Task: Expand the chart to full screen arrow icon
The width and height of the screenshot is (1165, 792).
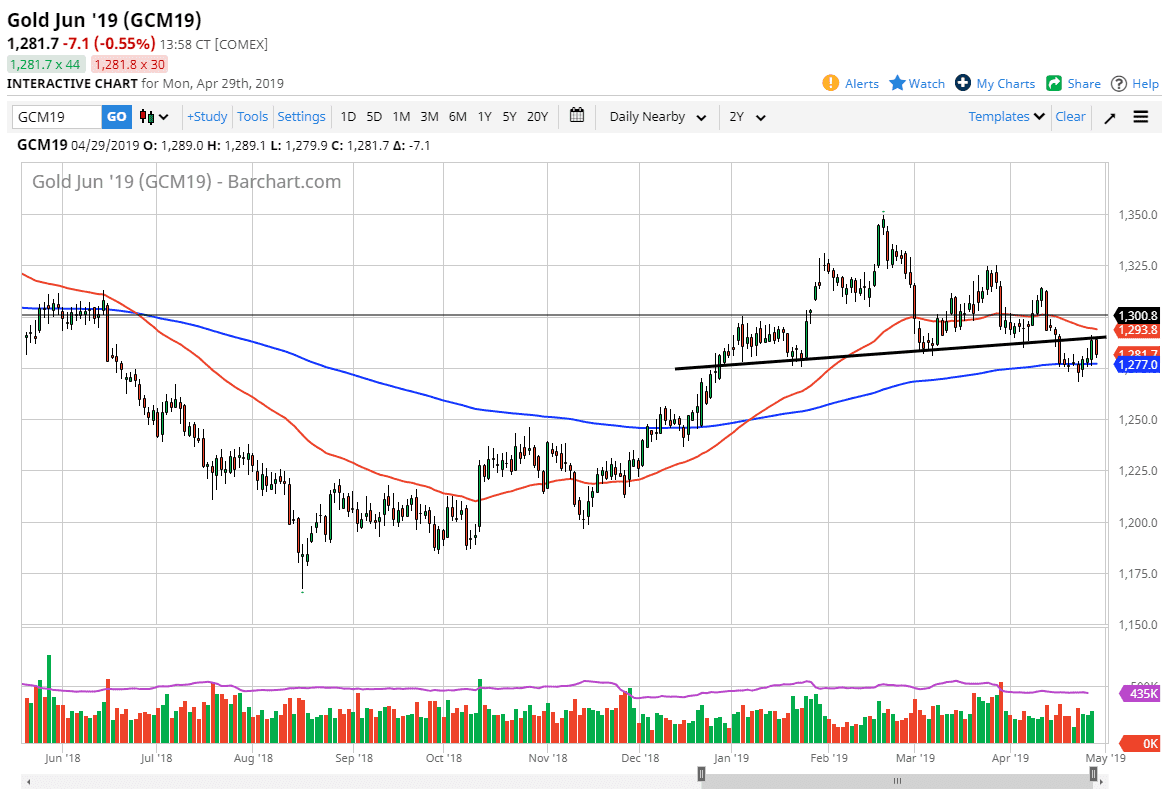Action: (1109, 116)
